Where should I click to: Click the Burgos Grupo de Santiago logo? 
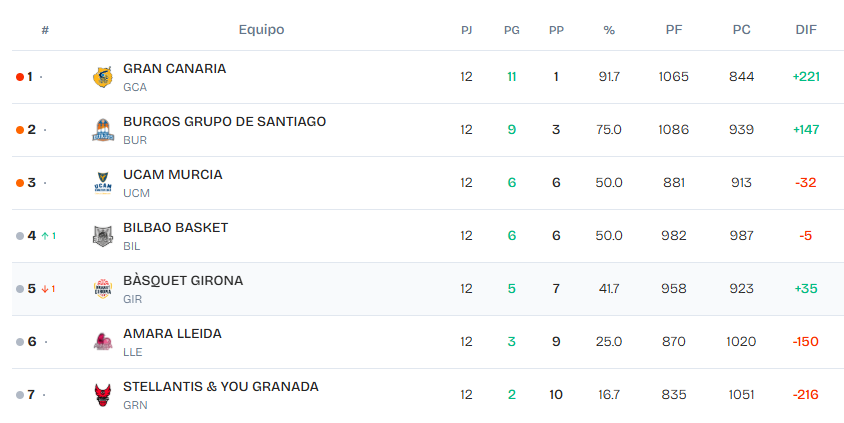pos(103,130)
